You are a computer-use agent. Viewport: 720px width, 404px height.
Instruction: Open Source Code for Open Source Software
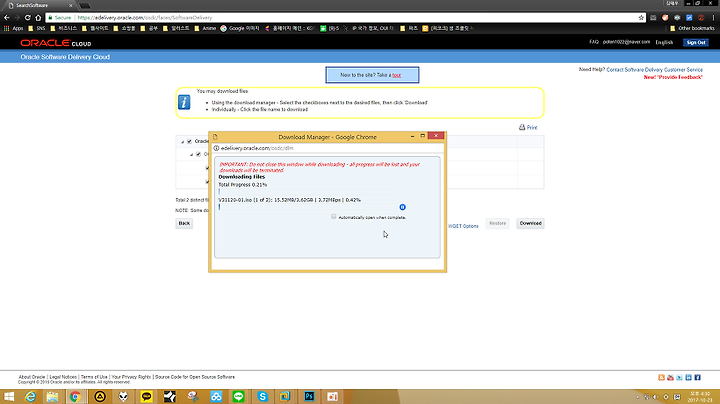(195, 377)
